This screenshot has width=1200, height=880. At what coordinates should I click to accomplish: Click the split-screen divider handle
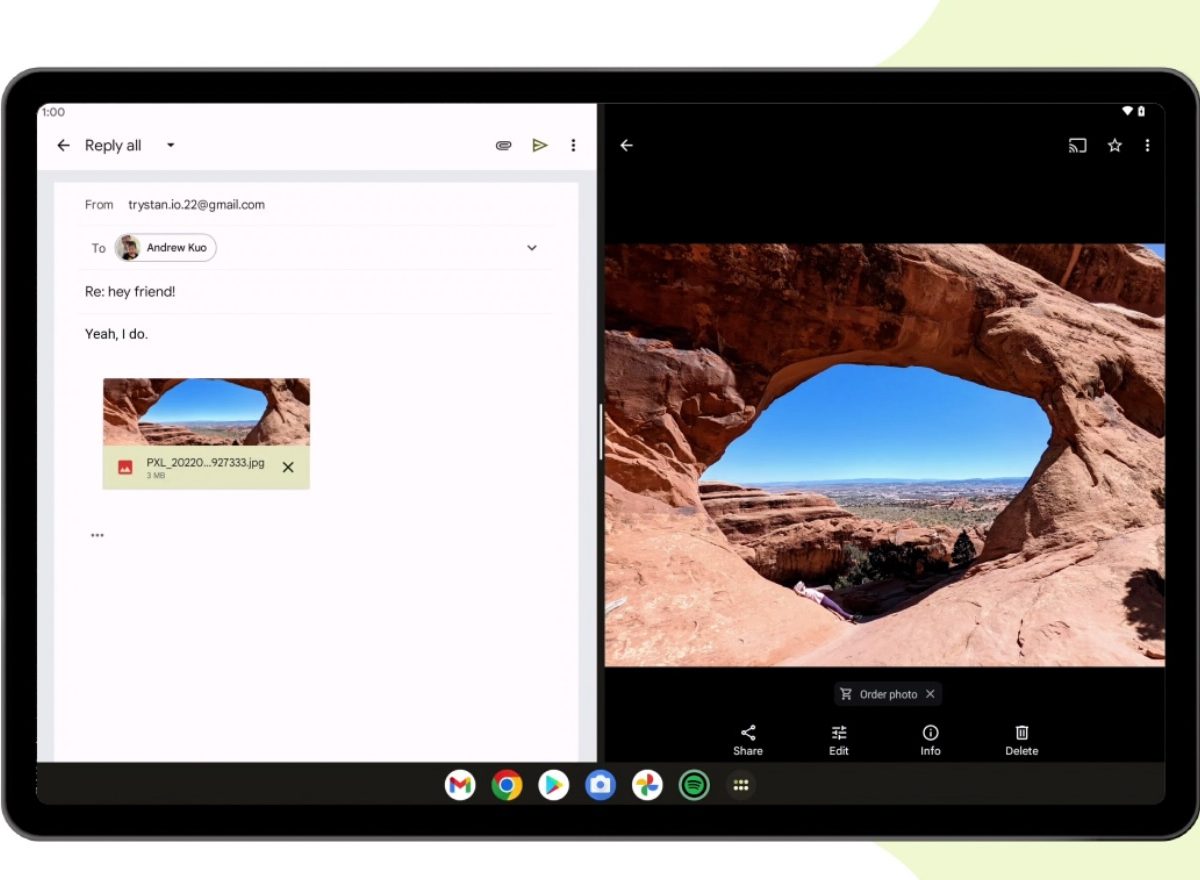pos(600,432)
